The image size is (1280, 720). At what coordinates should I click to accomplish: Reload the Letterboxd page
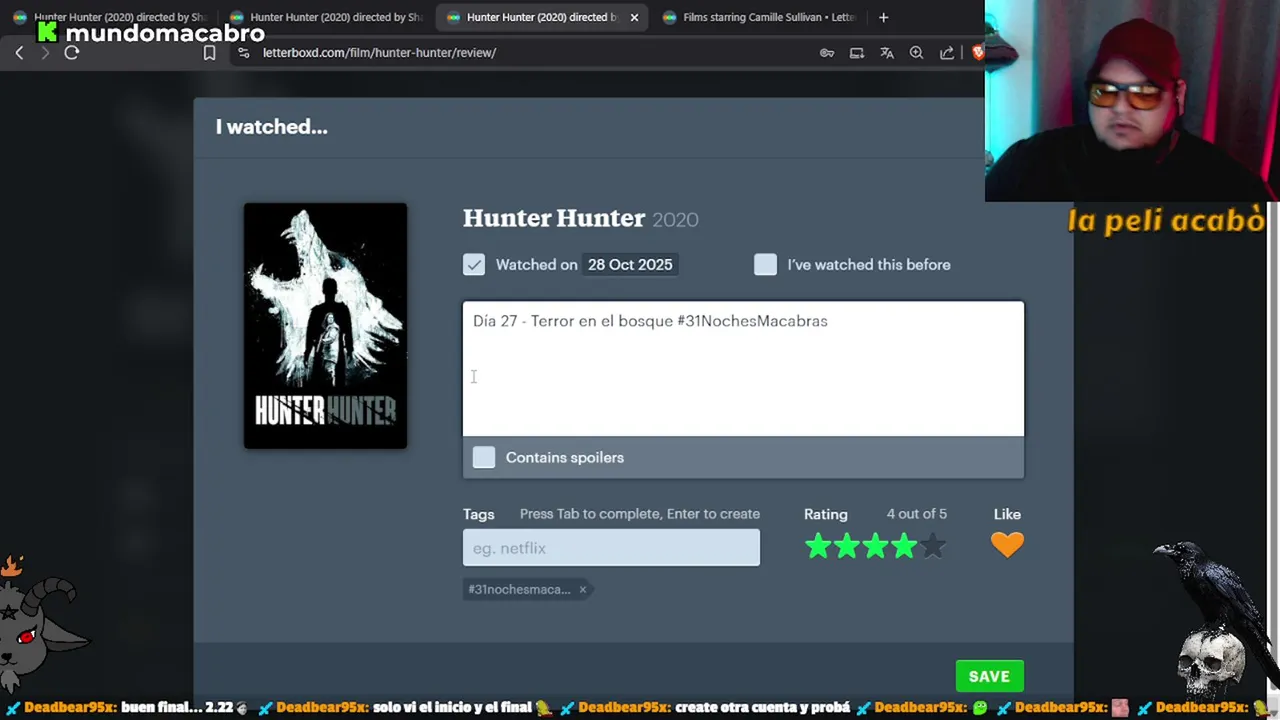[x=72, y=53]
